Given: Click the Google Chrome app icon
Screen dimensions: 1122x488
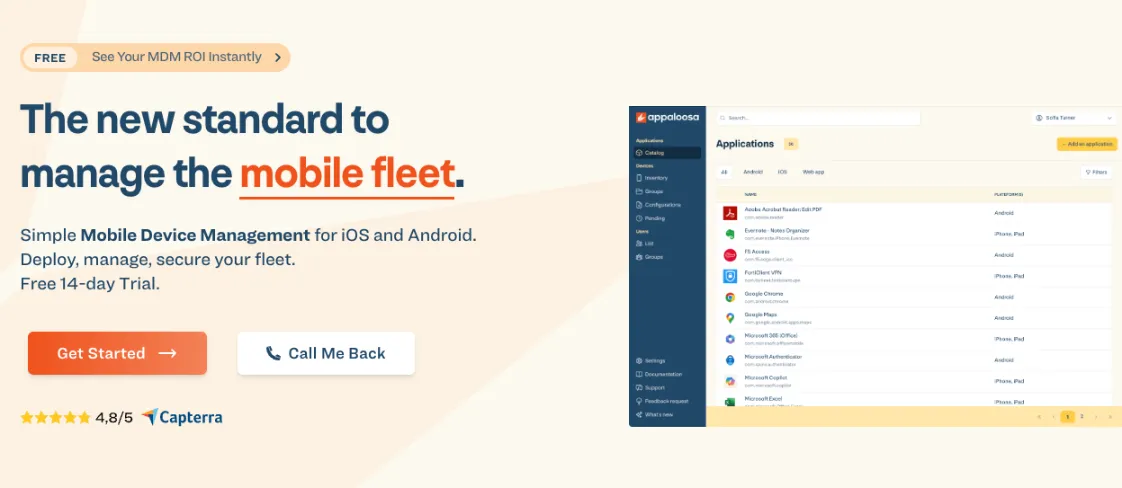Looking at the screenshot, I should click(x=730, y=297).
